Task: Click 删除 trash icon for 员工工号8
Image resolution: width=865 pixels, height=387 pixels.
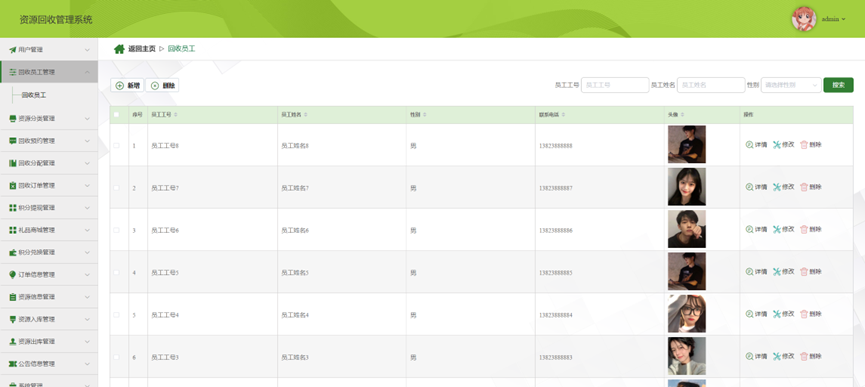Action: coord(804,145)
